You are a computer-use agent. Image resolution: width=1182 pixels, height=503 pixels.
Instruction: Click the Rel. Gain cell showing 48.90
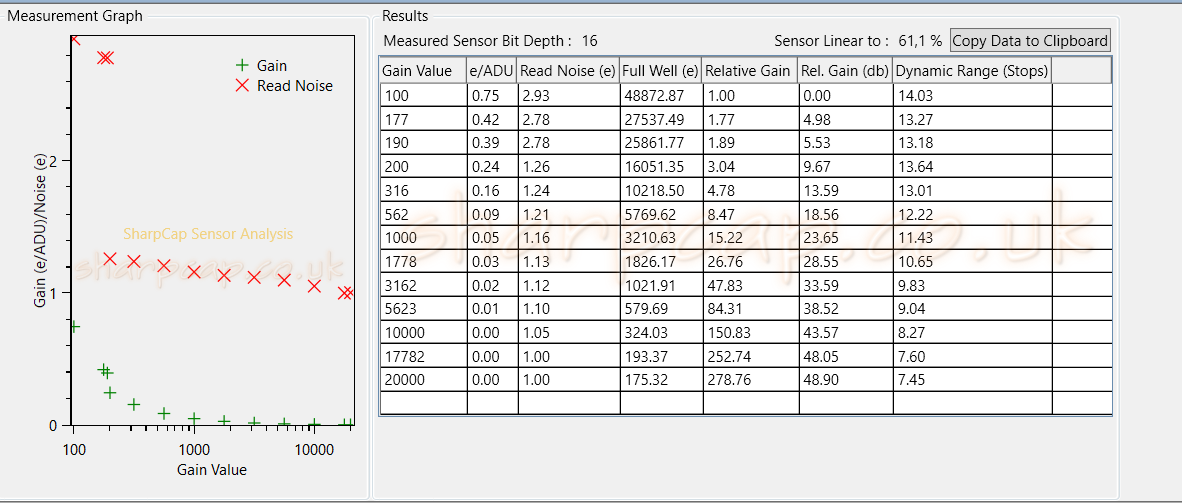845,380
